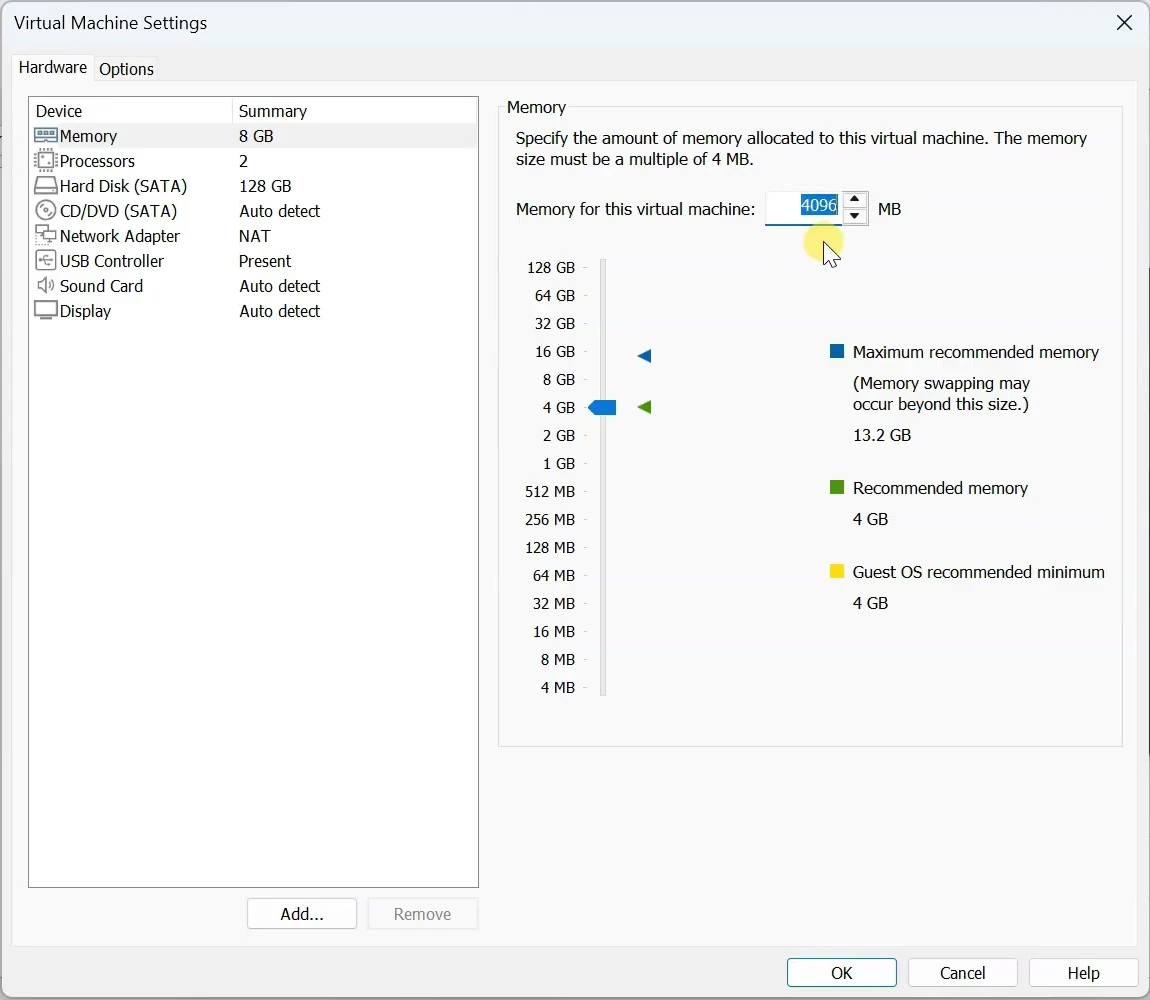Select the Sound Card row
Image resolution: width=1150 pixels, height=1000 pixels.
[x=253, y=285]
